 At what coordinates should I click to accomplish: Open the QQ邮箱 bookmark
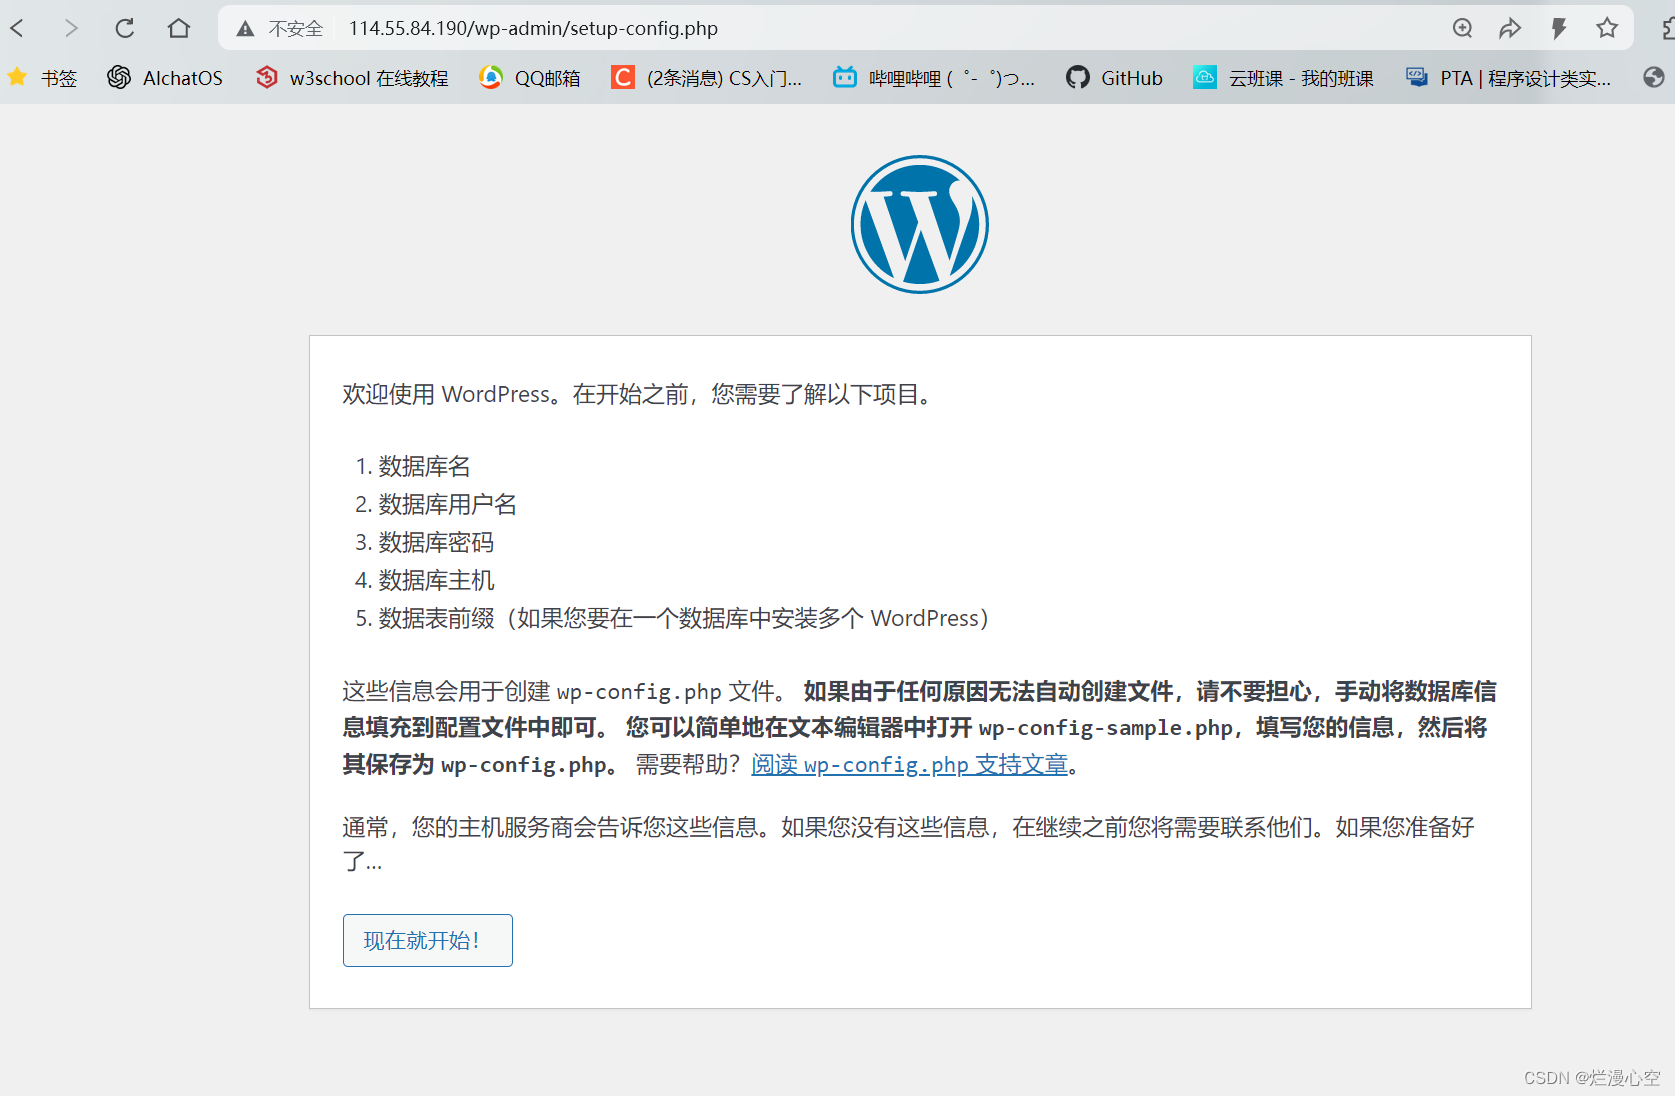tap(529, 77)
